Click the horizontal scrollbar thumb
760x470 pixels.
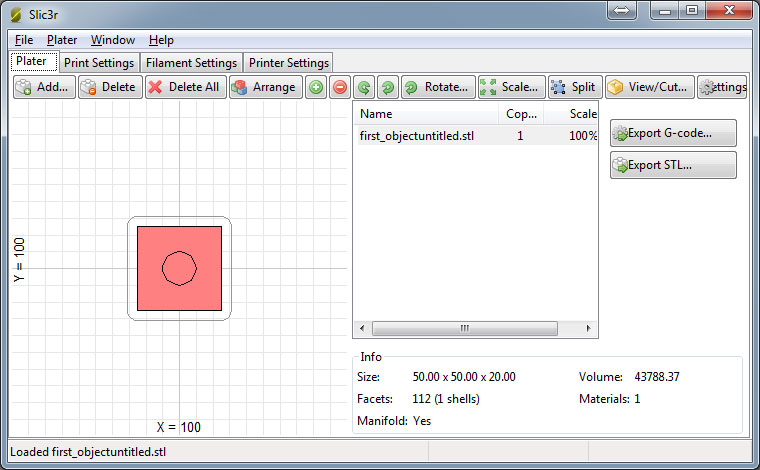click(464, 328)
